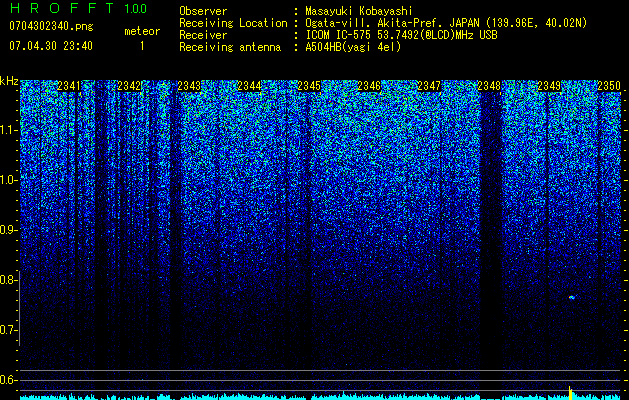
Task: Click the 2341 time marker
Action: click(69, 86)
